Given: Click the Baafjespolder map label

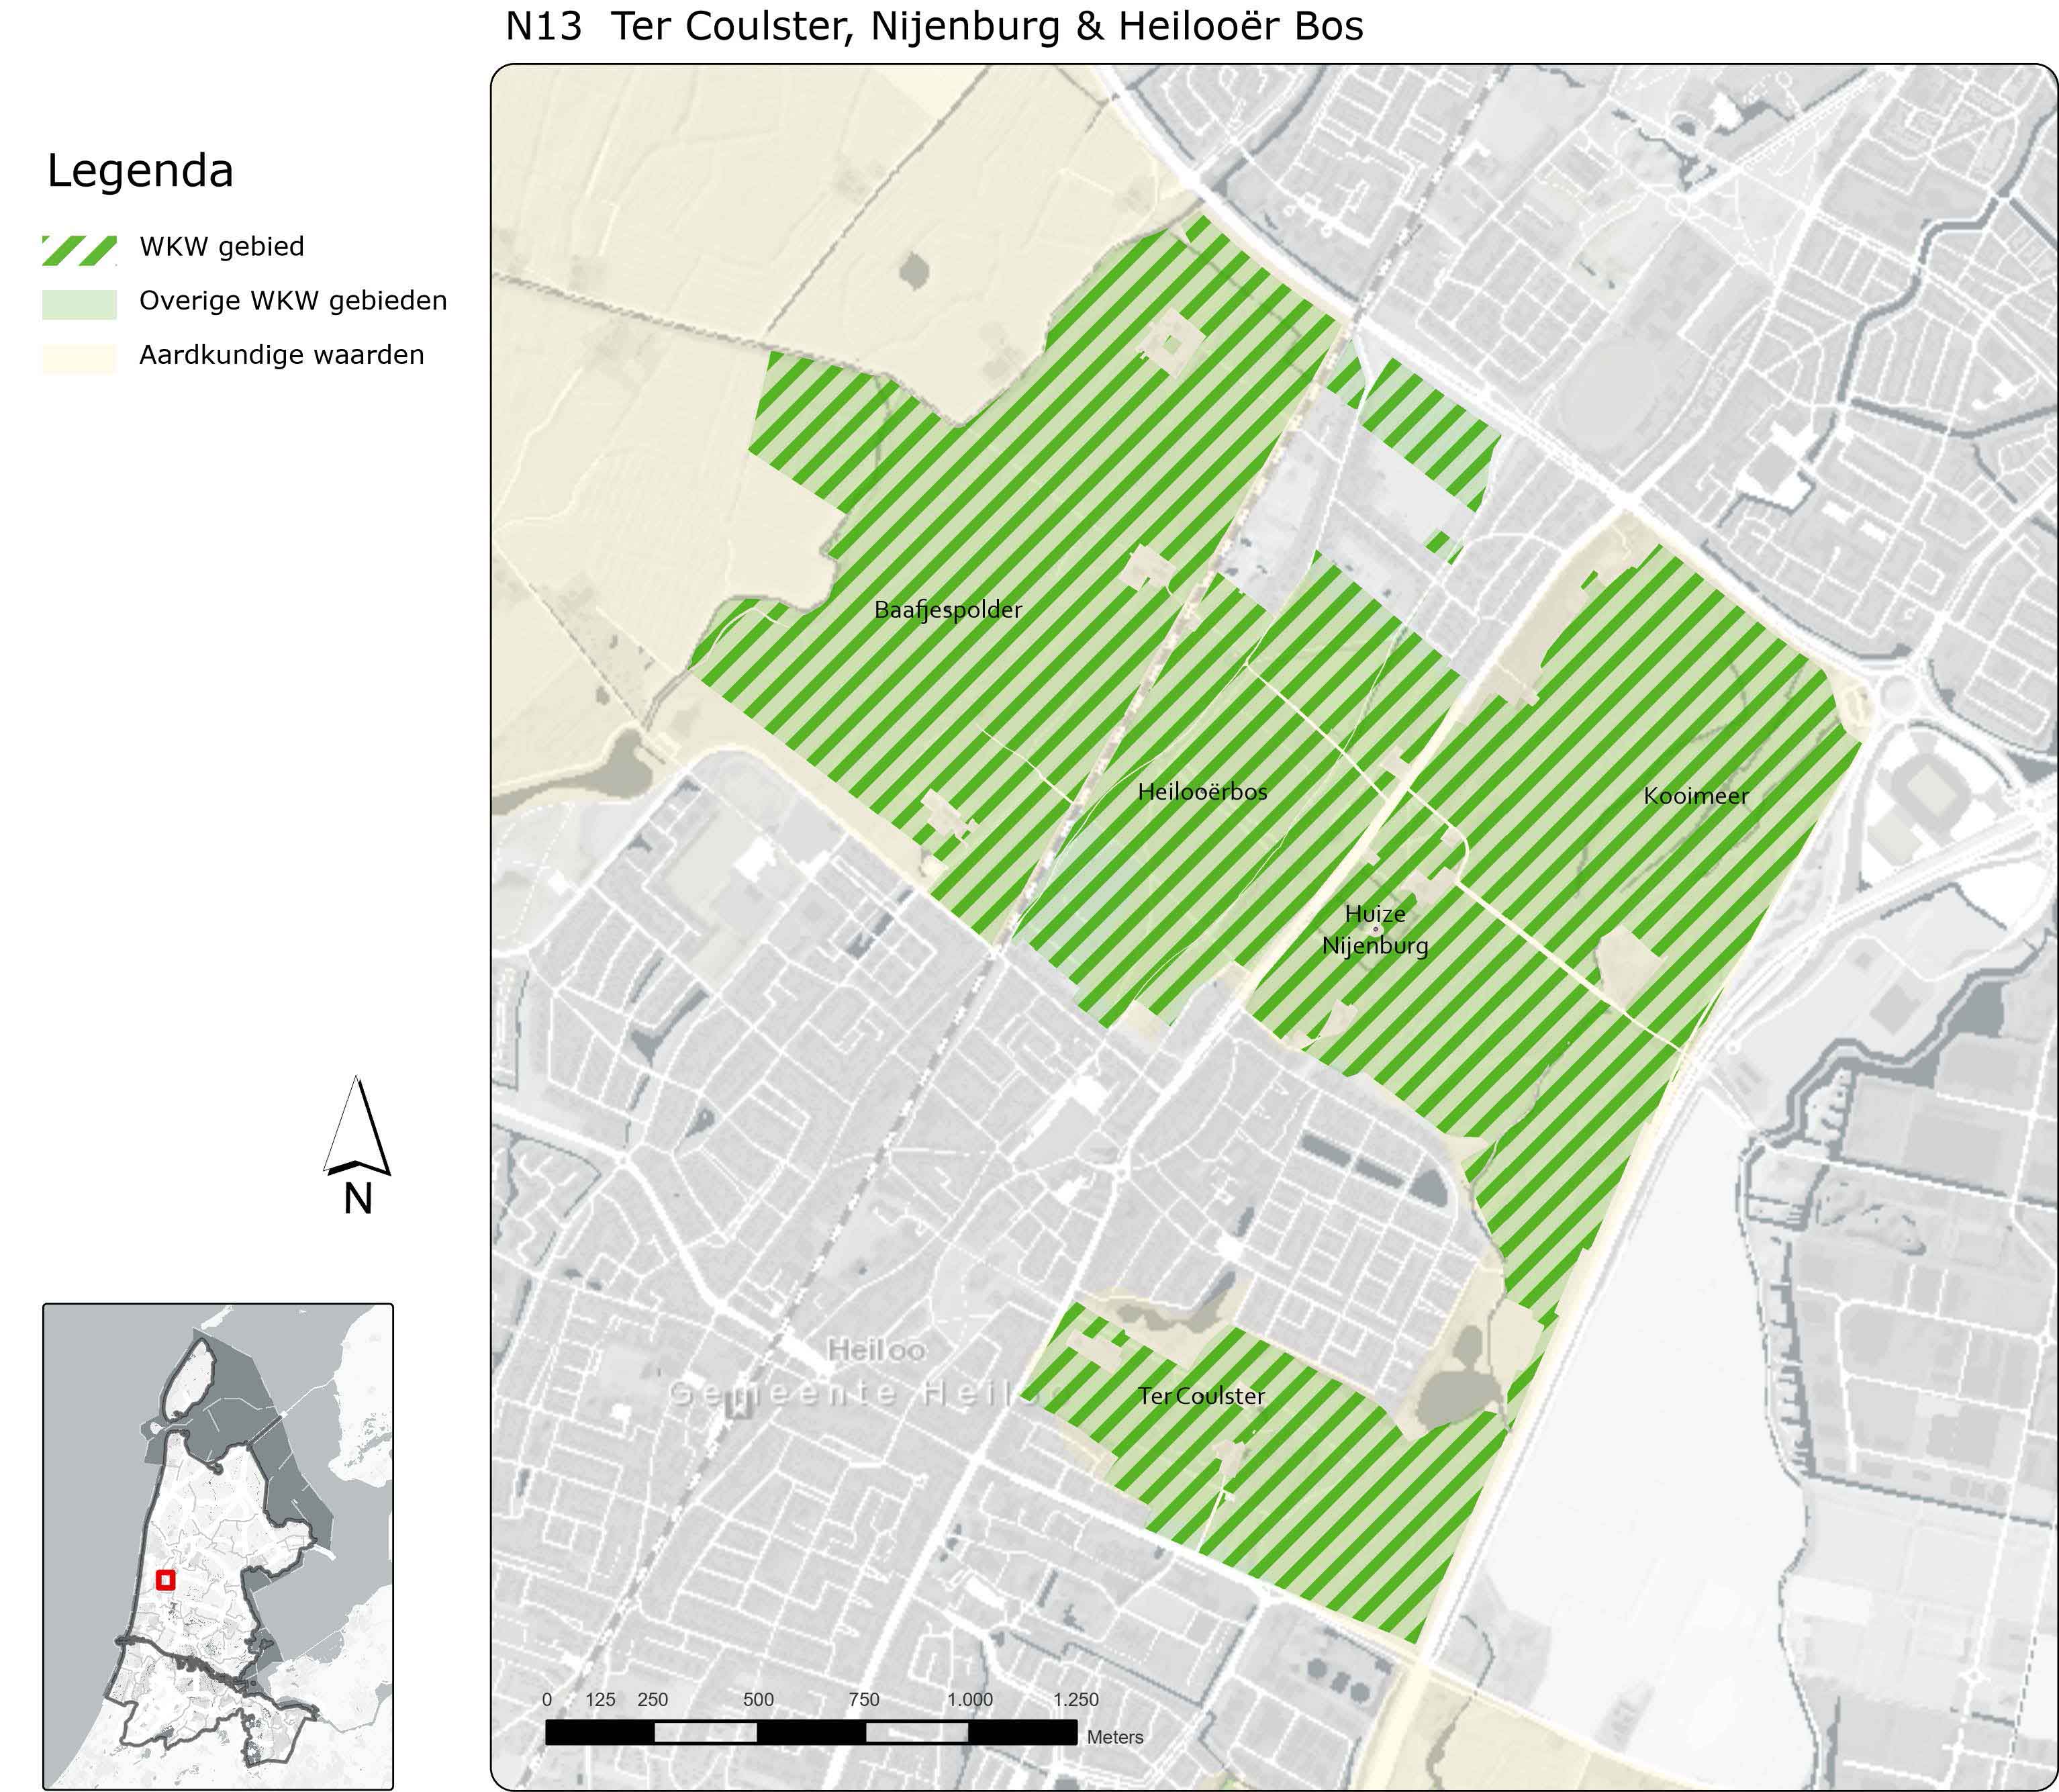Looking at the screenshot, I should (948, 610).
